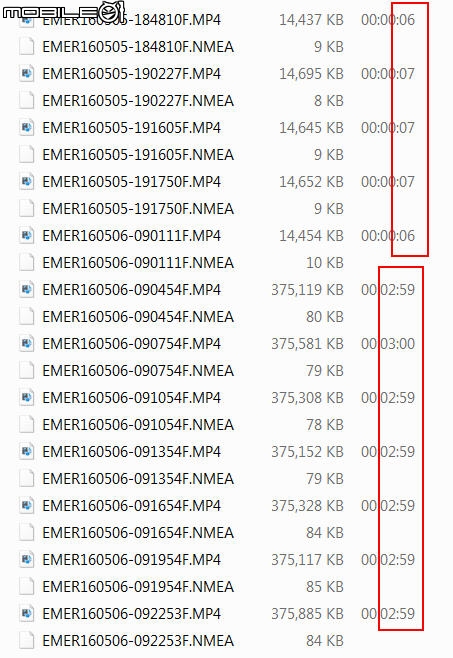Click the blank file icon of EMER160505-184810F.NMEA

pos(27,47)
